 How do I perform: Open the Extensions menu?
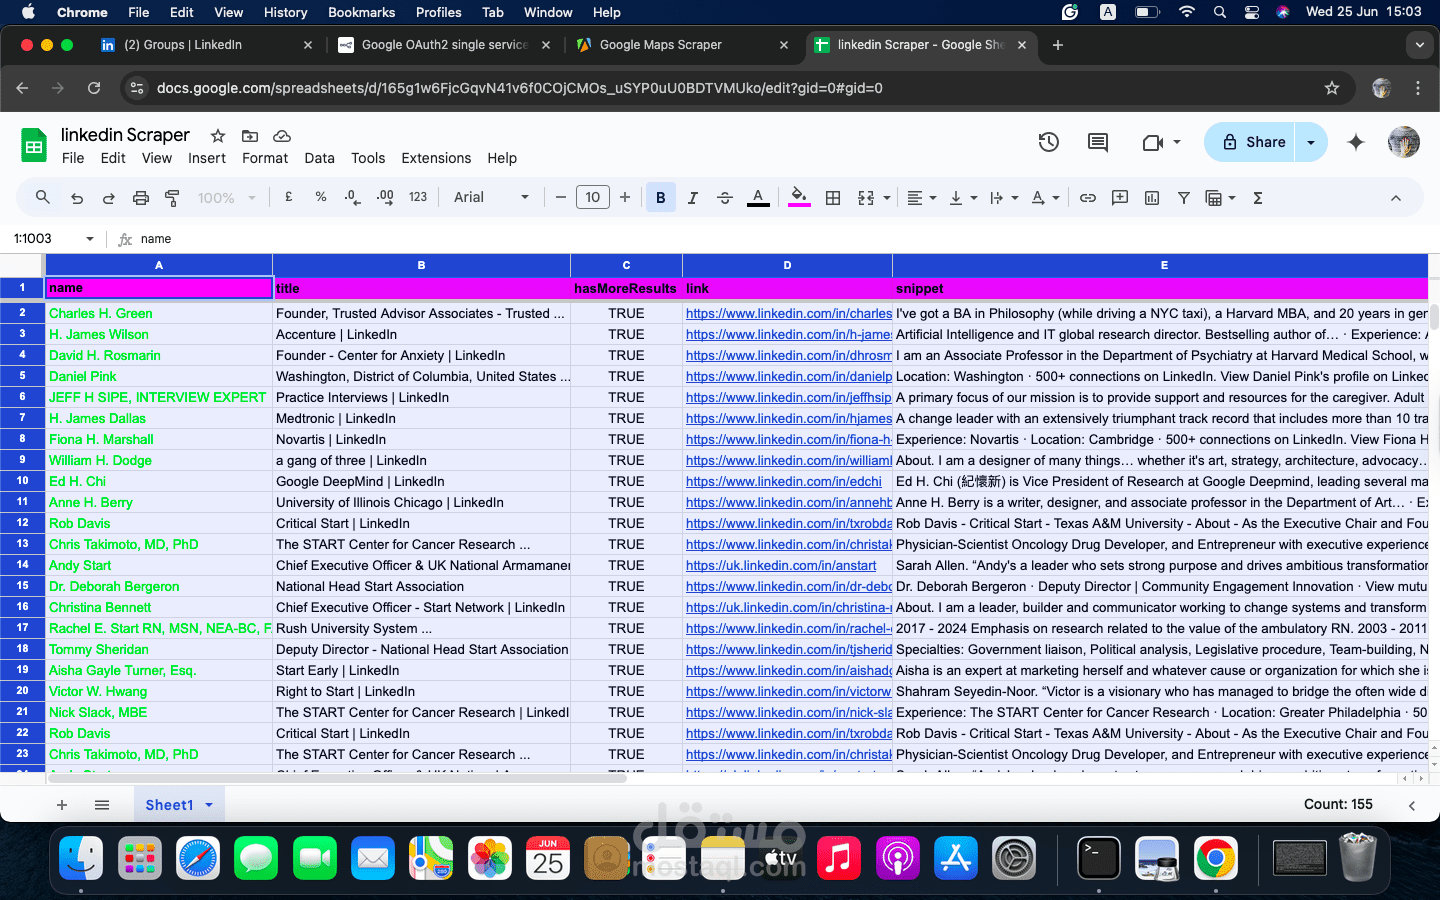(x=436, y=158)
